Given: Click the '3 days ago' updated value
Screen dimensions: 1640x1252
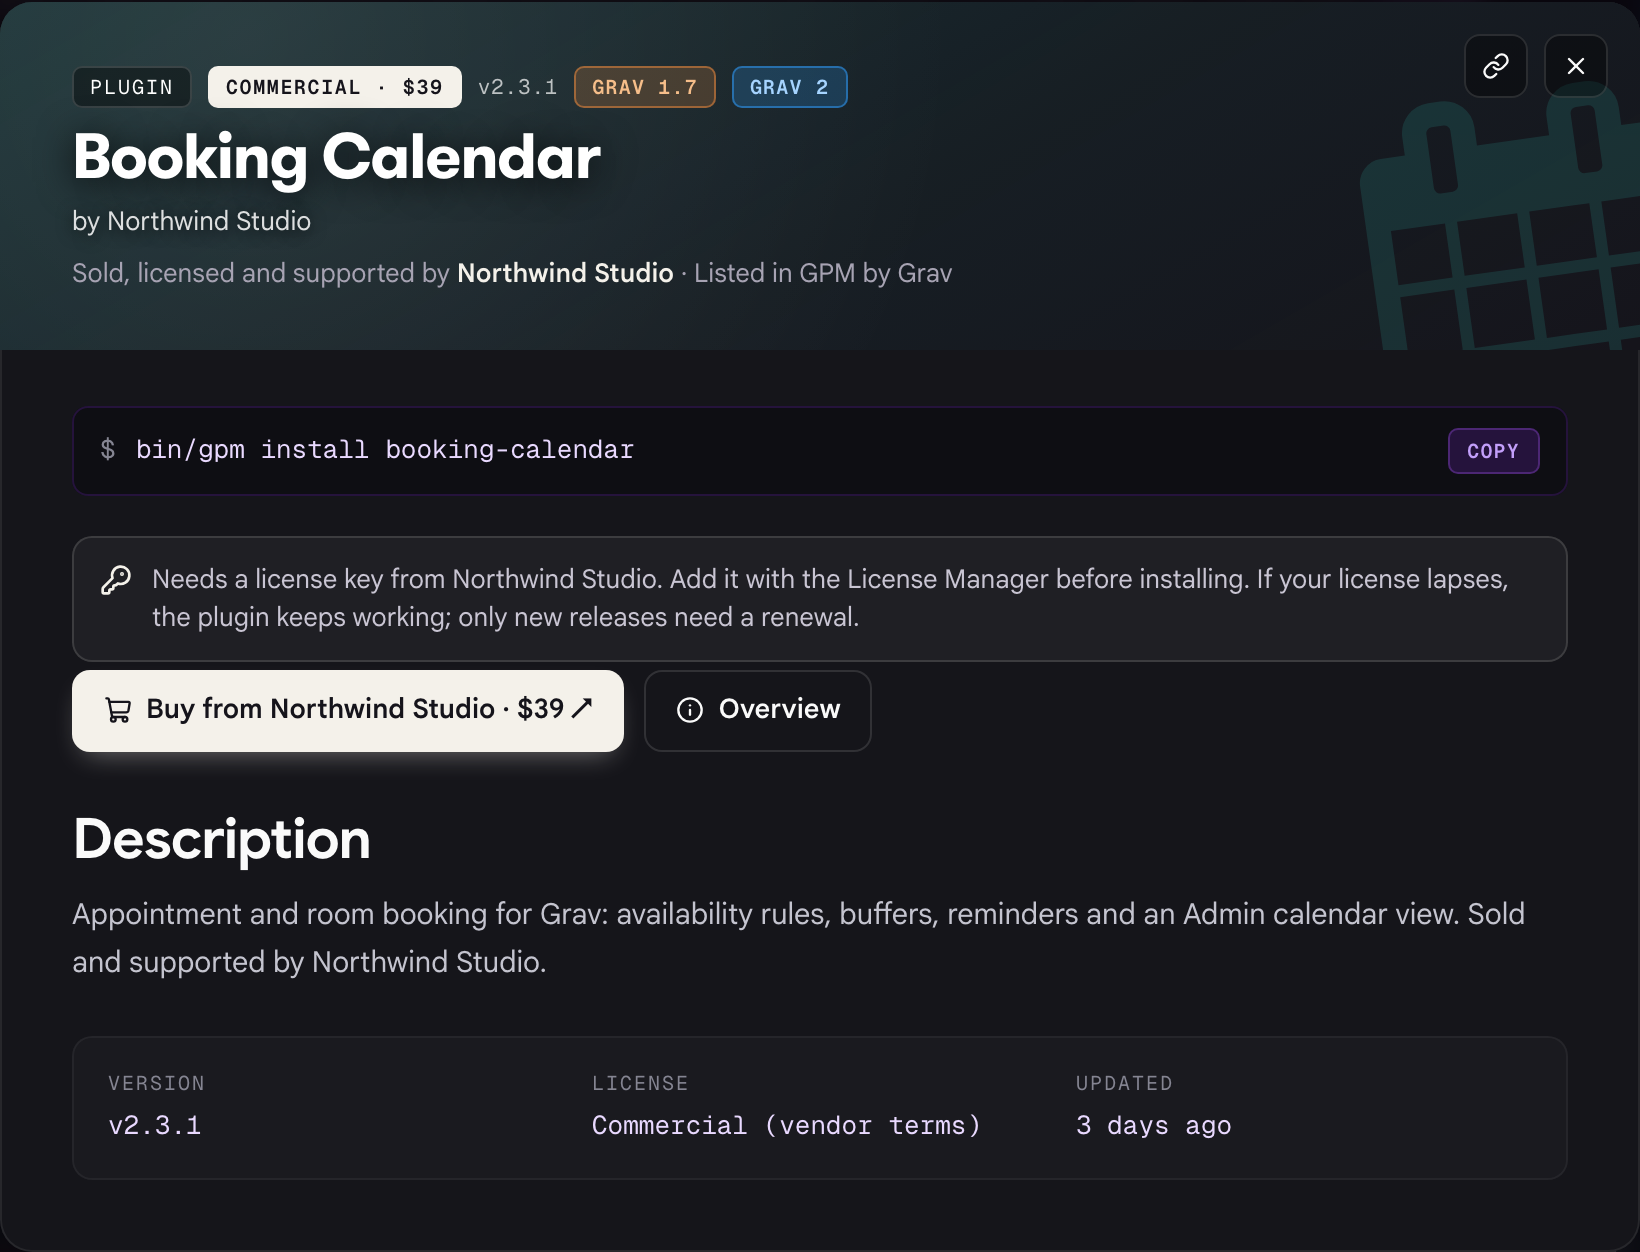Looking at the screenshot, I should pyautogui.click(x=1153, y=1126).
